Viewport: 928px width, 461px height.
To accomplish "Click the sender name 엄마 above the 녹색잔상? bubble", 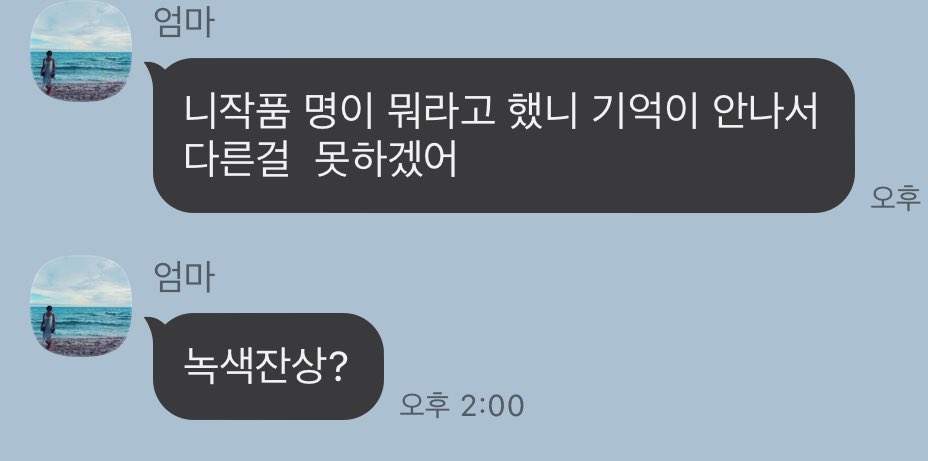I will click(183, 278).
